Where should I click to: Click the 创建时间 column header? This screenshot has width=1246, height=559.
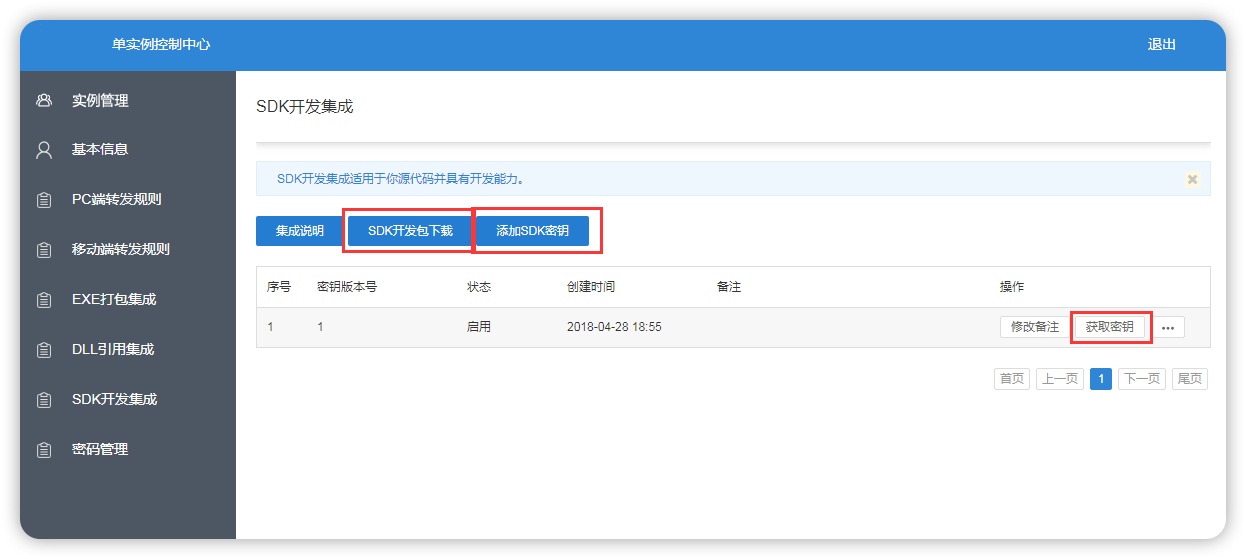point(591,287)
